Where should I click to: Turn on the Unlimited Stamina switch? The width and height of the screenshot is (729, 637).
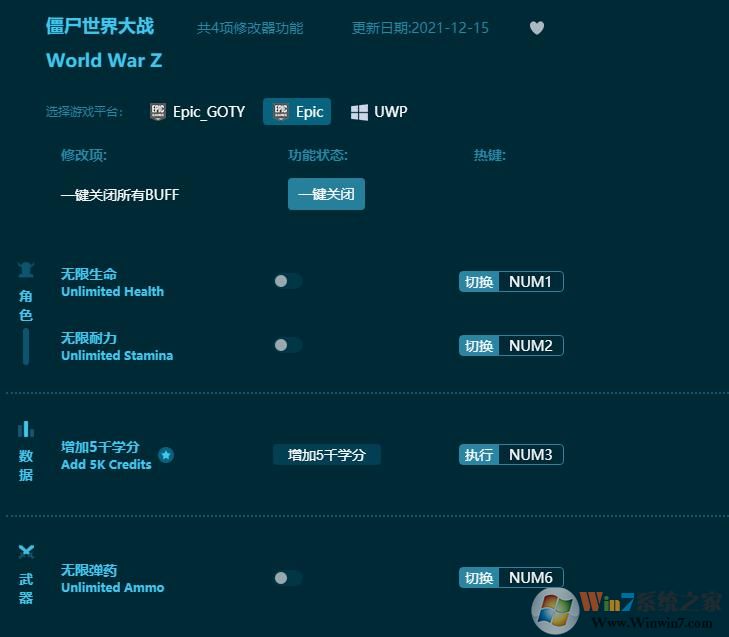(288, 345)
